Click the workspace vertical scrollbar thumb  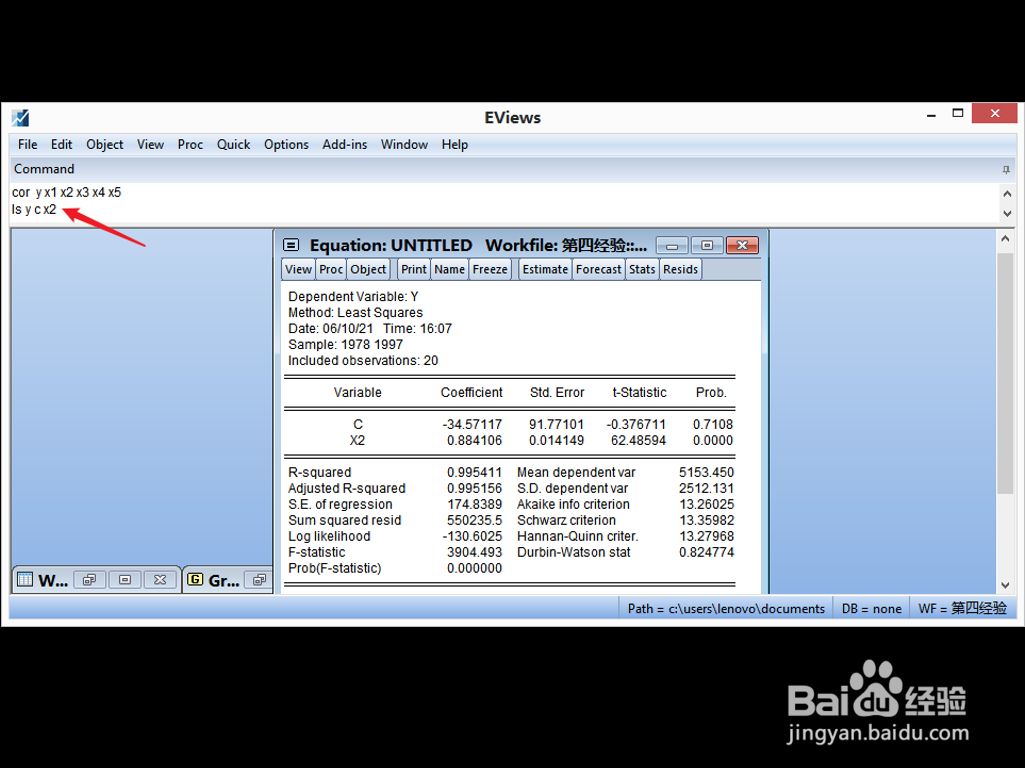point(1005,373)
